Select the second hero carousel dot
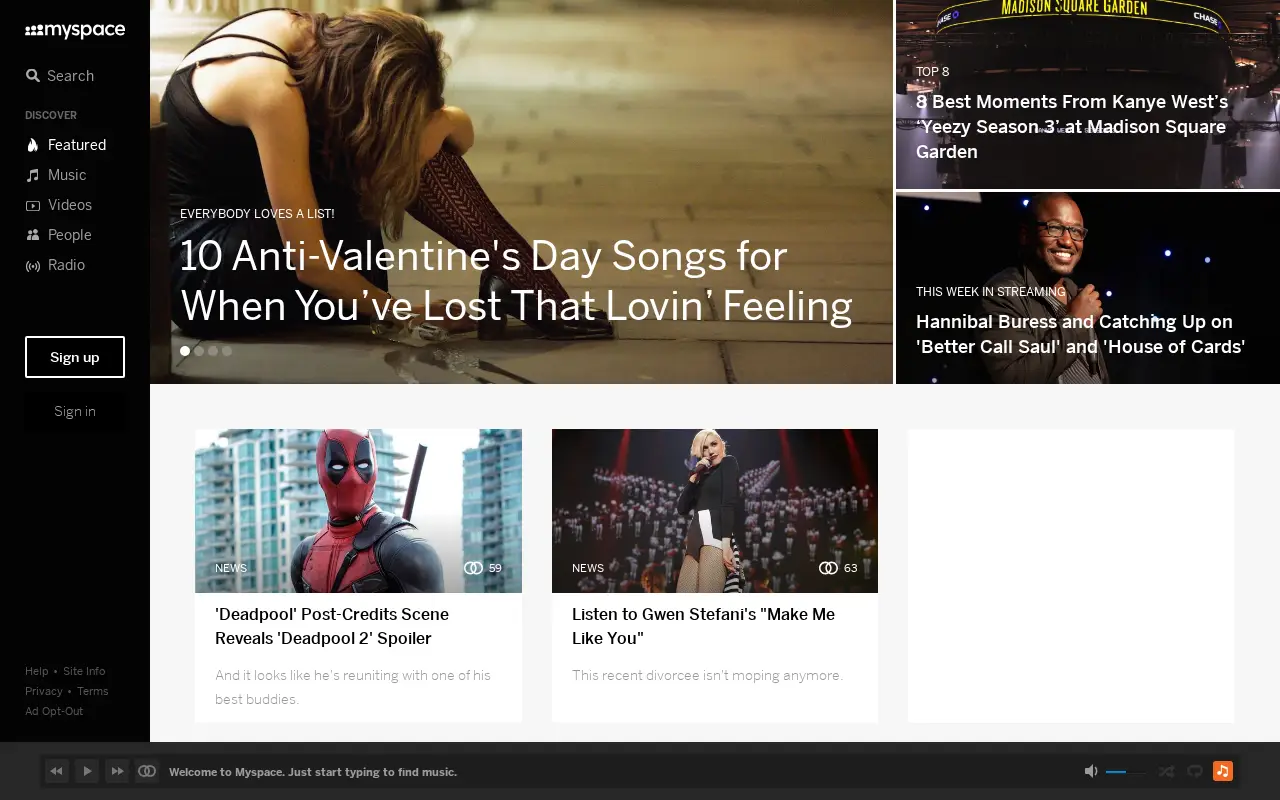The height and width of the screenshot is (800, 1280). [x=199, y=351]
